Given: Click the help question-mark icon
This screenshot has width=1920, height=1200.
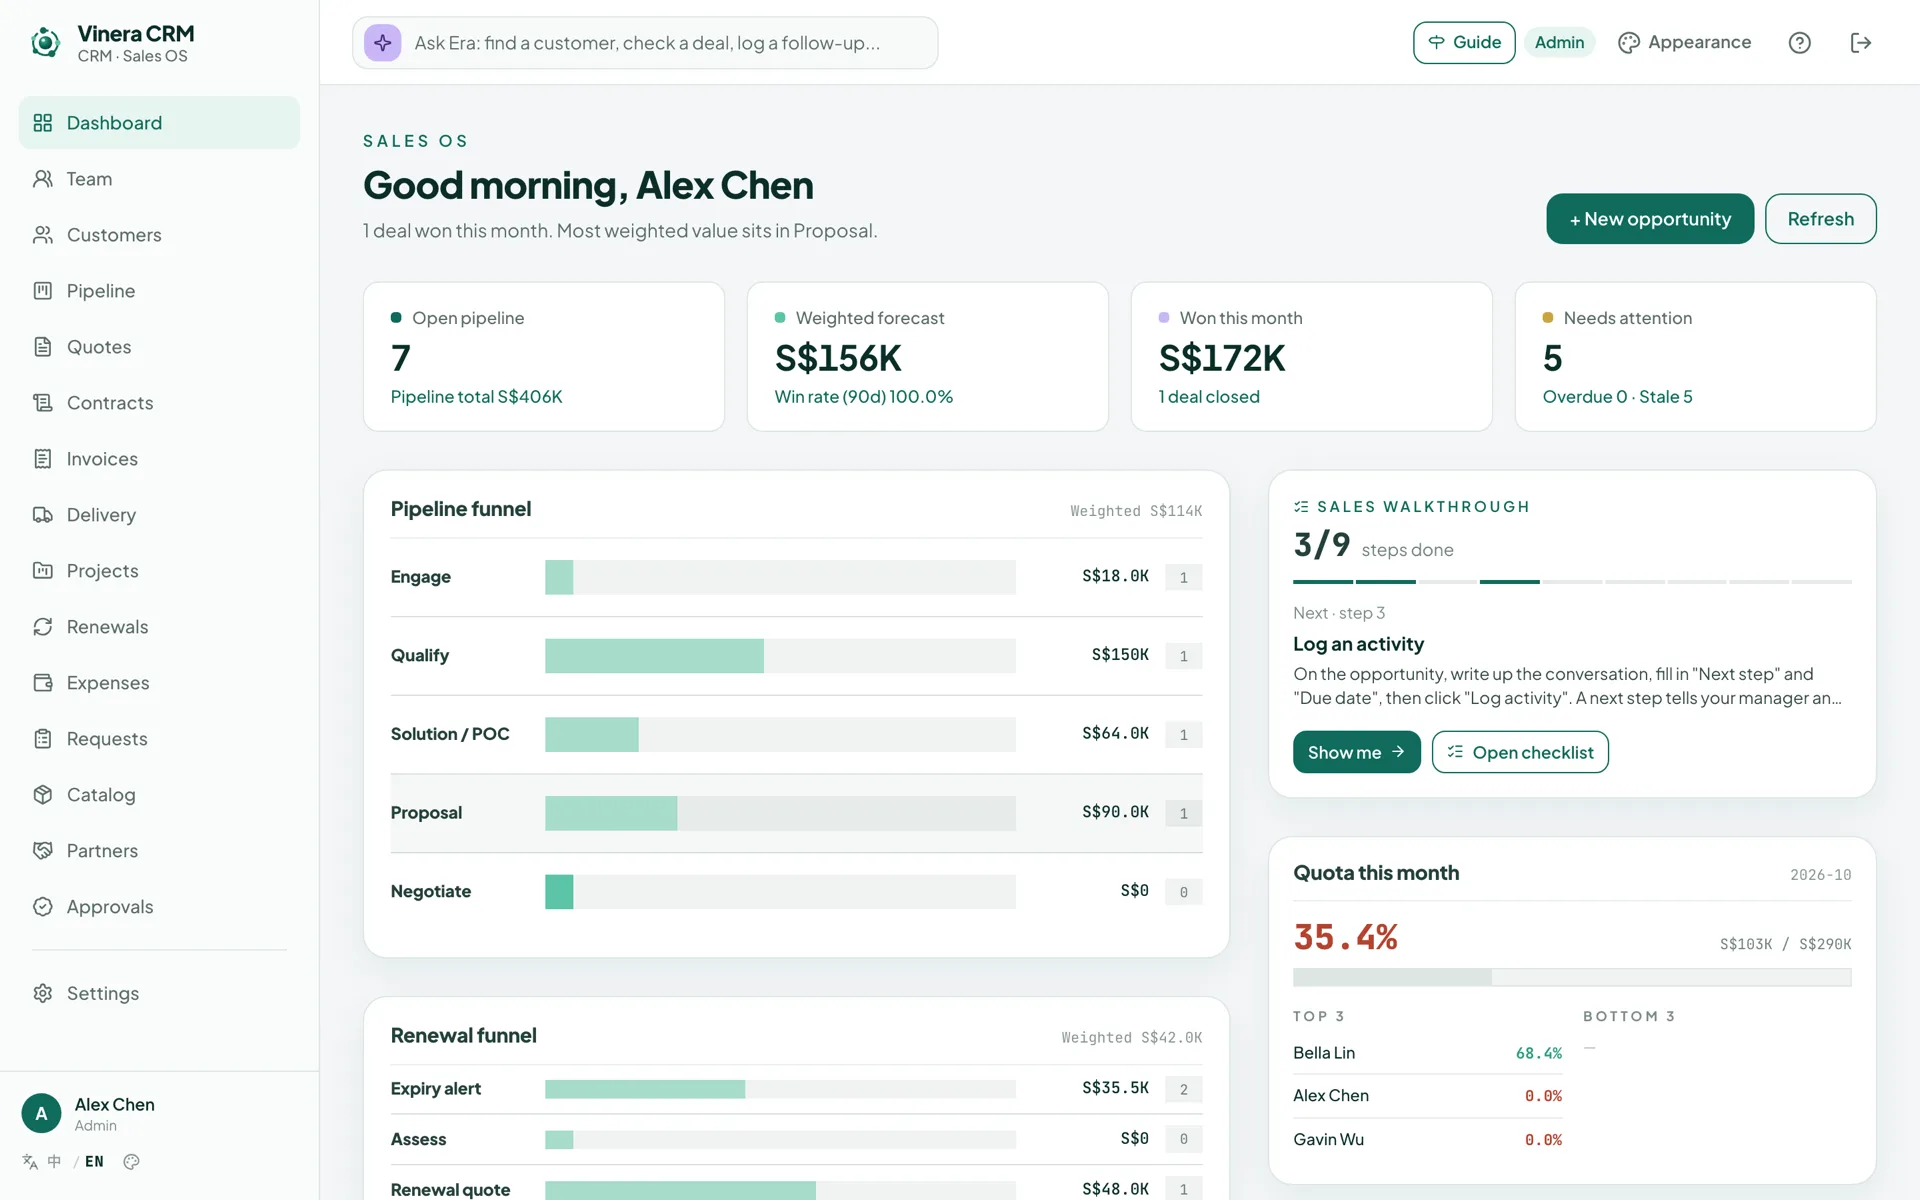Looking at the screenshot, I should click(1799, 43).
